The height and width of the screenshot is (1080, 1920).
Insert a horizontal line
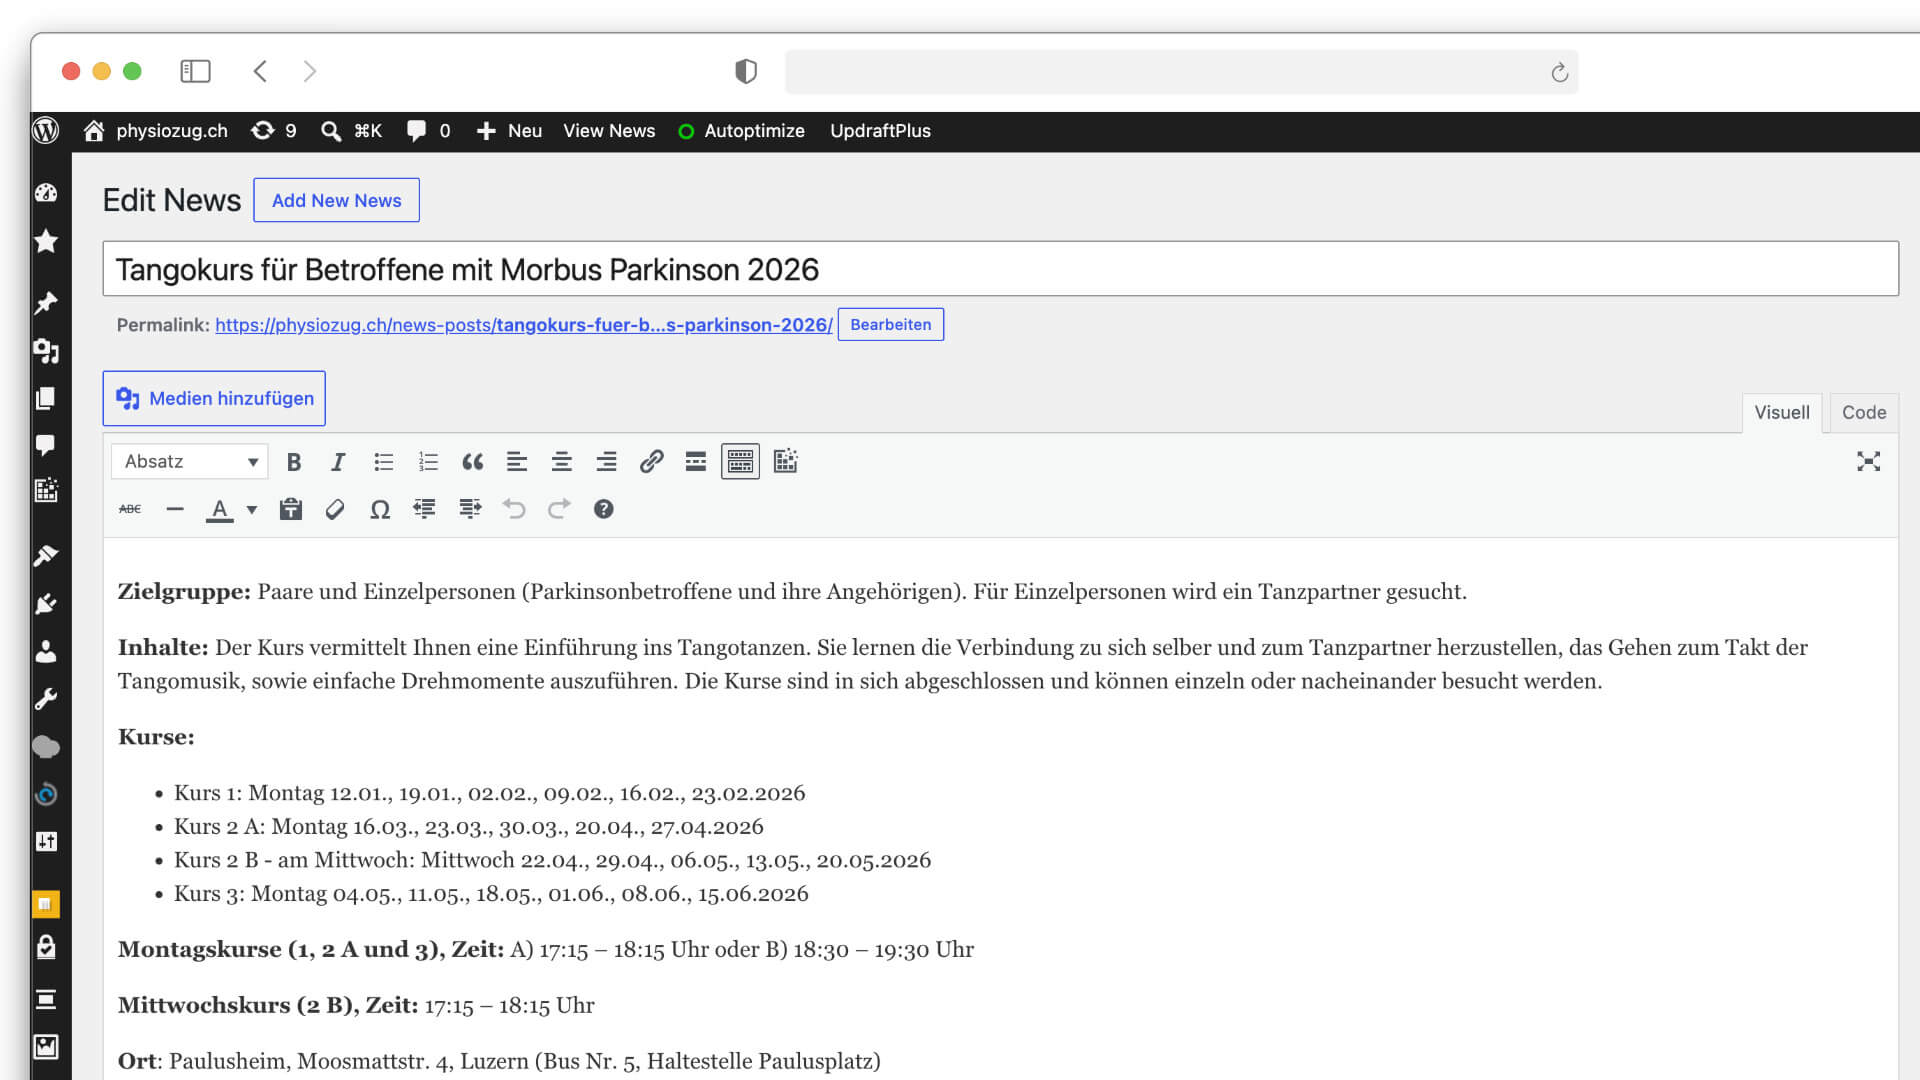tap(175, 509)
